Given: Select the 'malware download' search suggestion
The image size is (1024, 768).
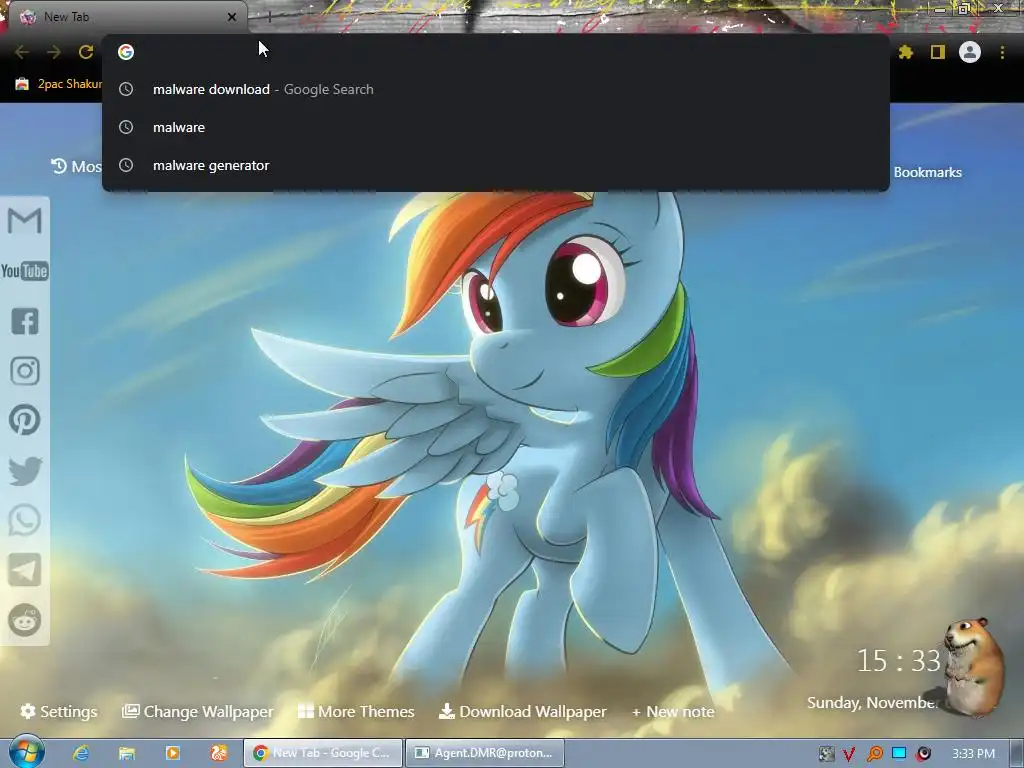Looking at the screenshot, I should tap(496, 89).
